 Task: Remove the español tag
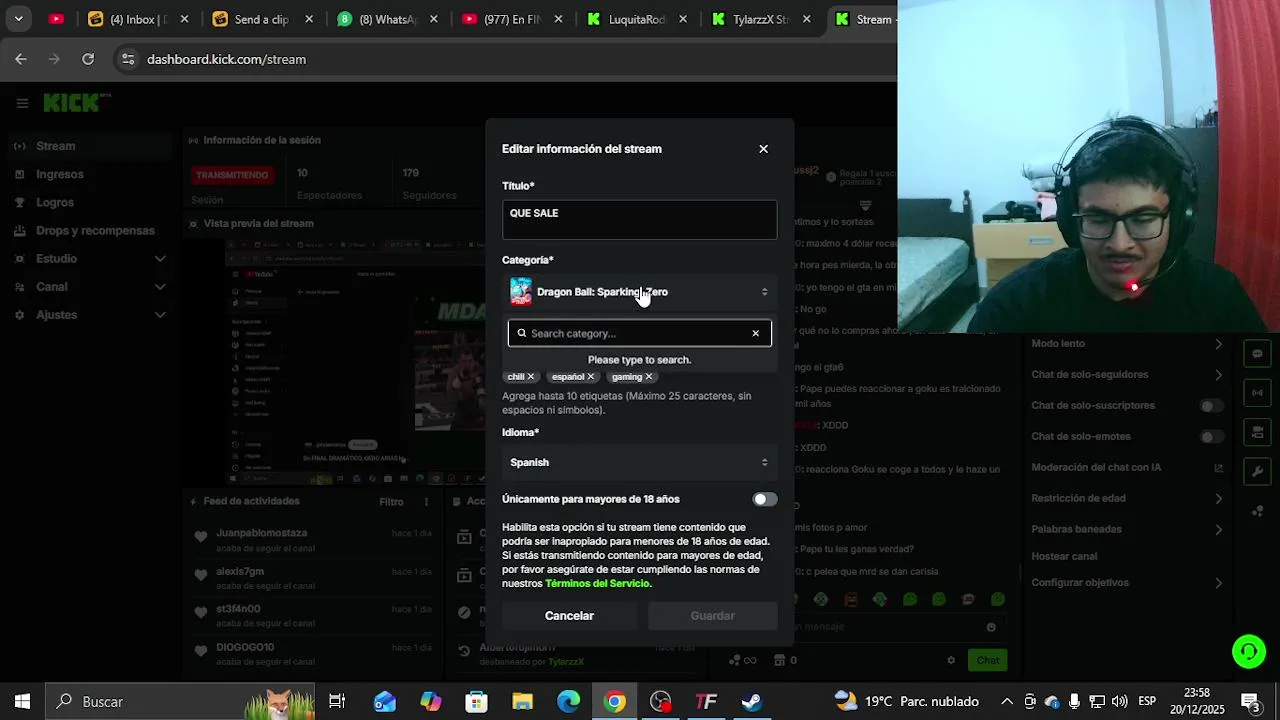pos(590,377)
